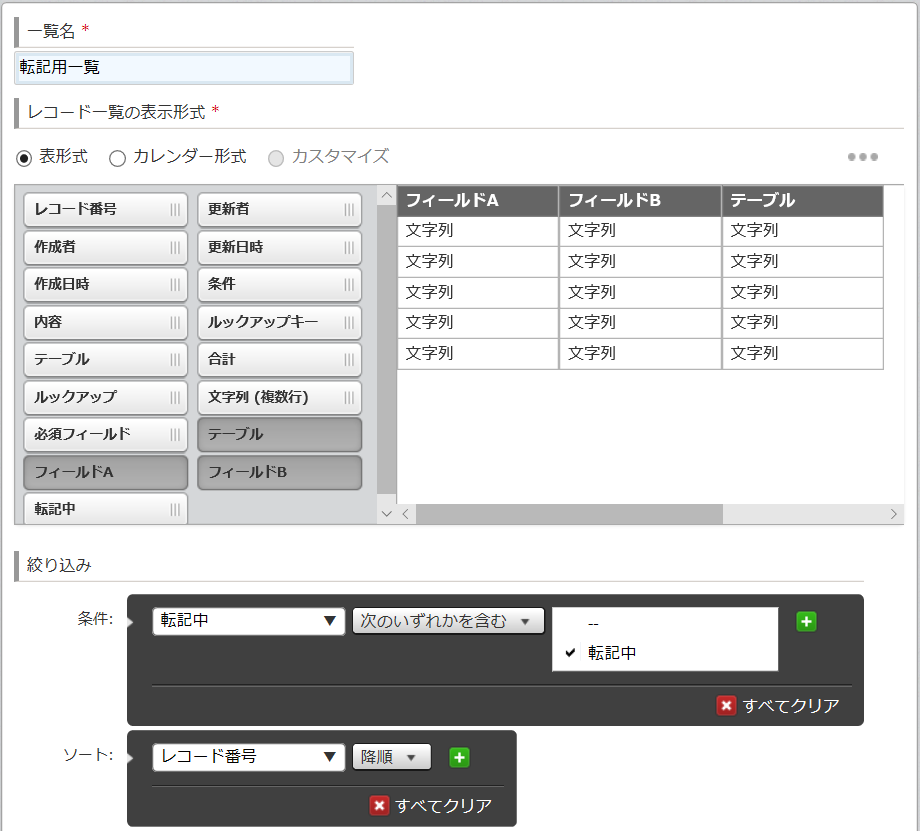Grab the drag handle on ルックアップキー

pos(349,322)
